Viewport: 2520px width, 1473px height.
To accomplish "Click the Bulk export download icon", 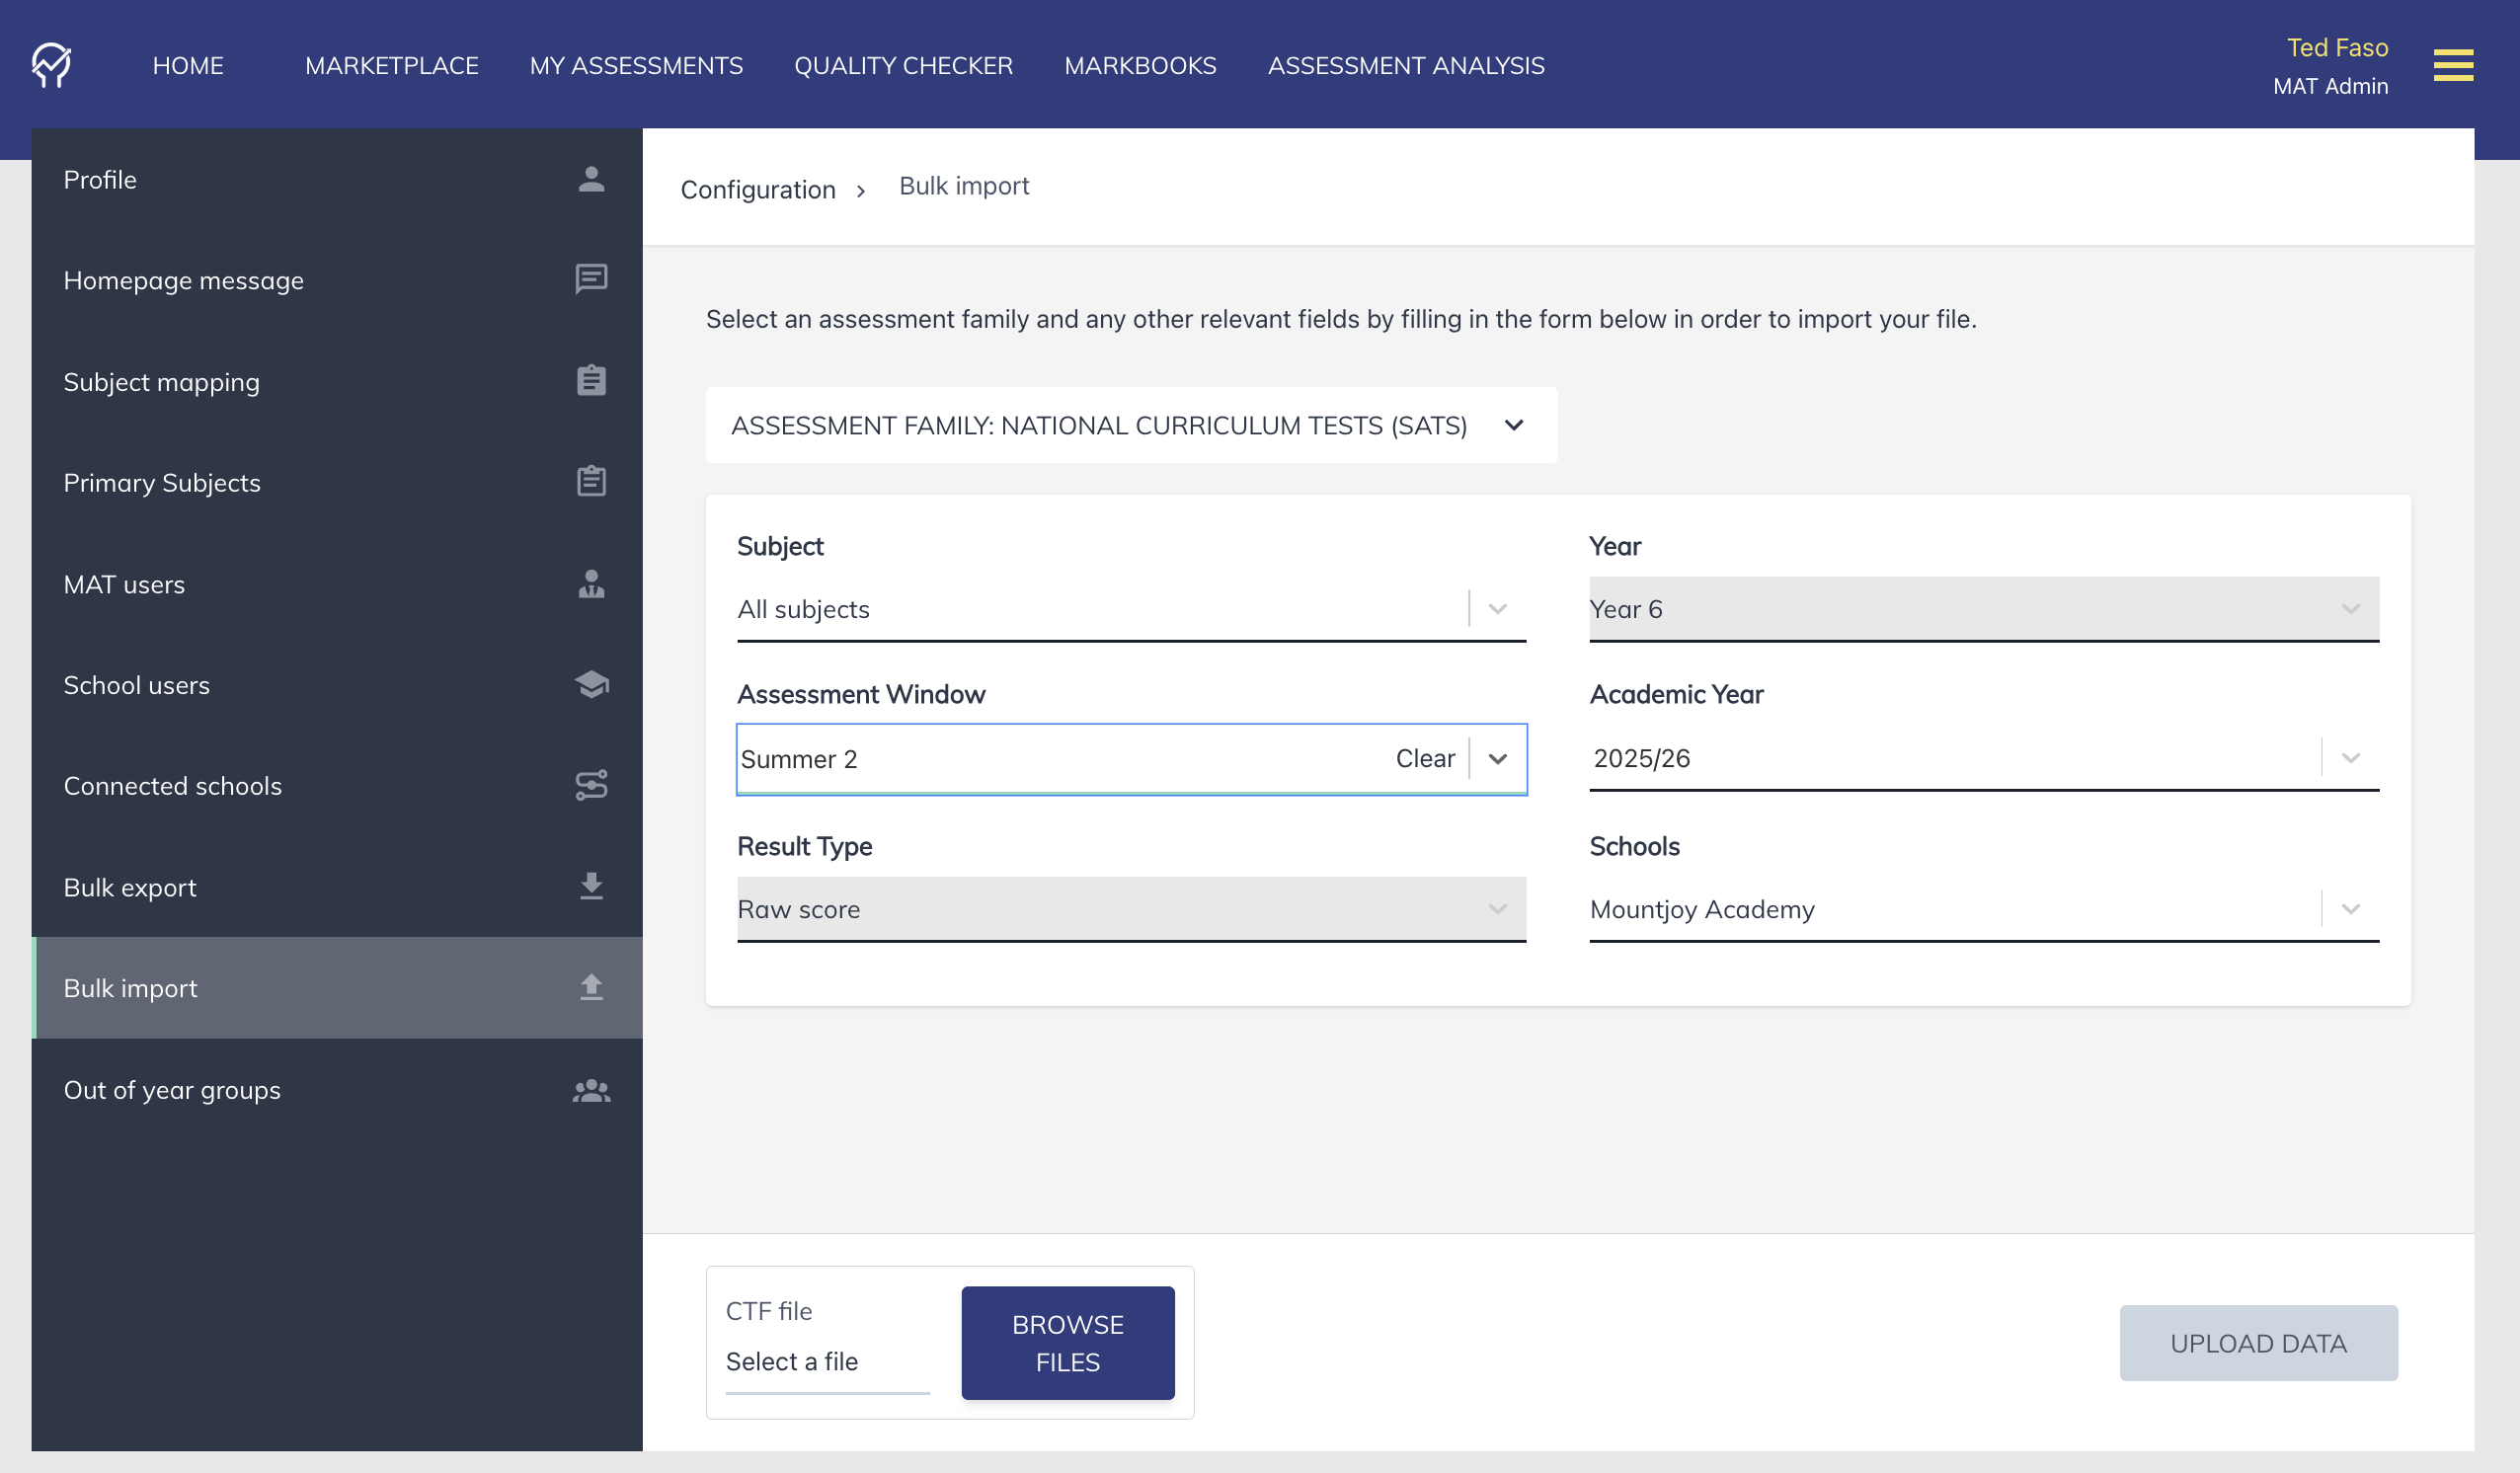I will coord(591,886).
